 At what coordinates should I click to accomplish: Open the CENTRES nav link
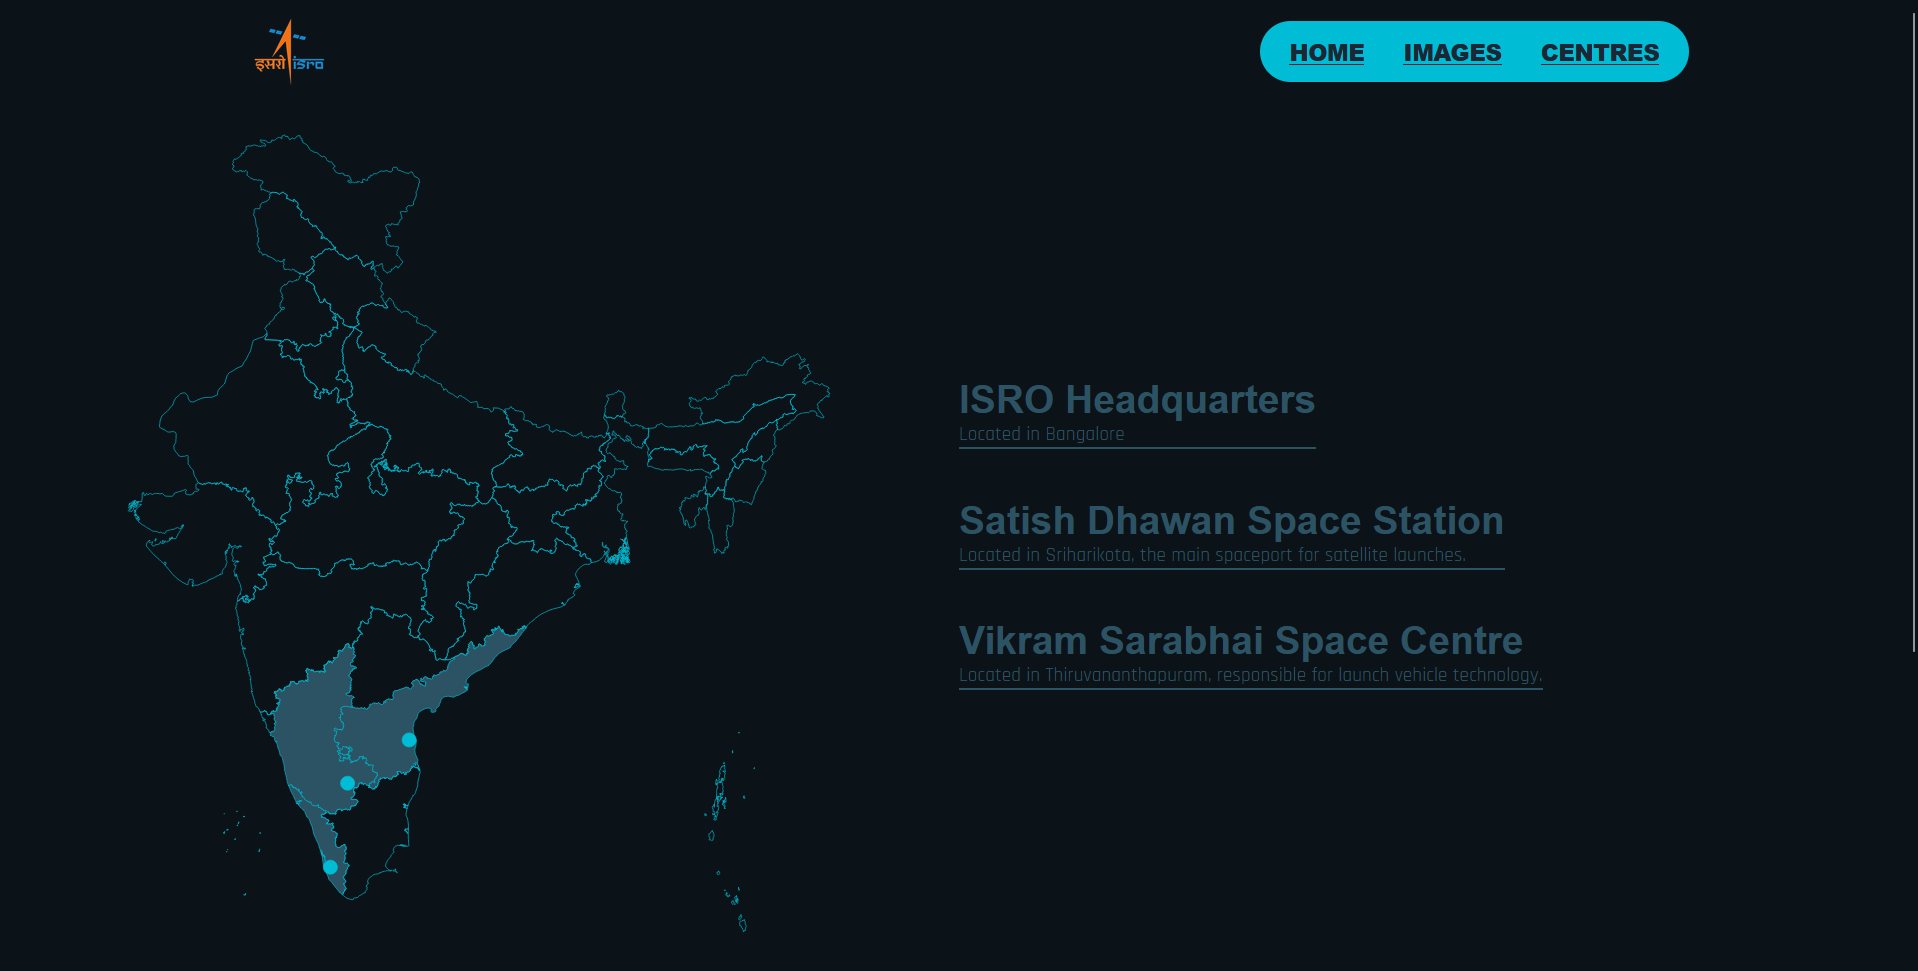point(1600,52)
